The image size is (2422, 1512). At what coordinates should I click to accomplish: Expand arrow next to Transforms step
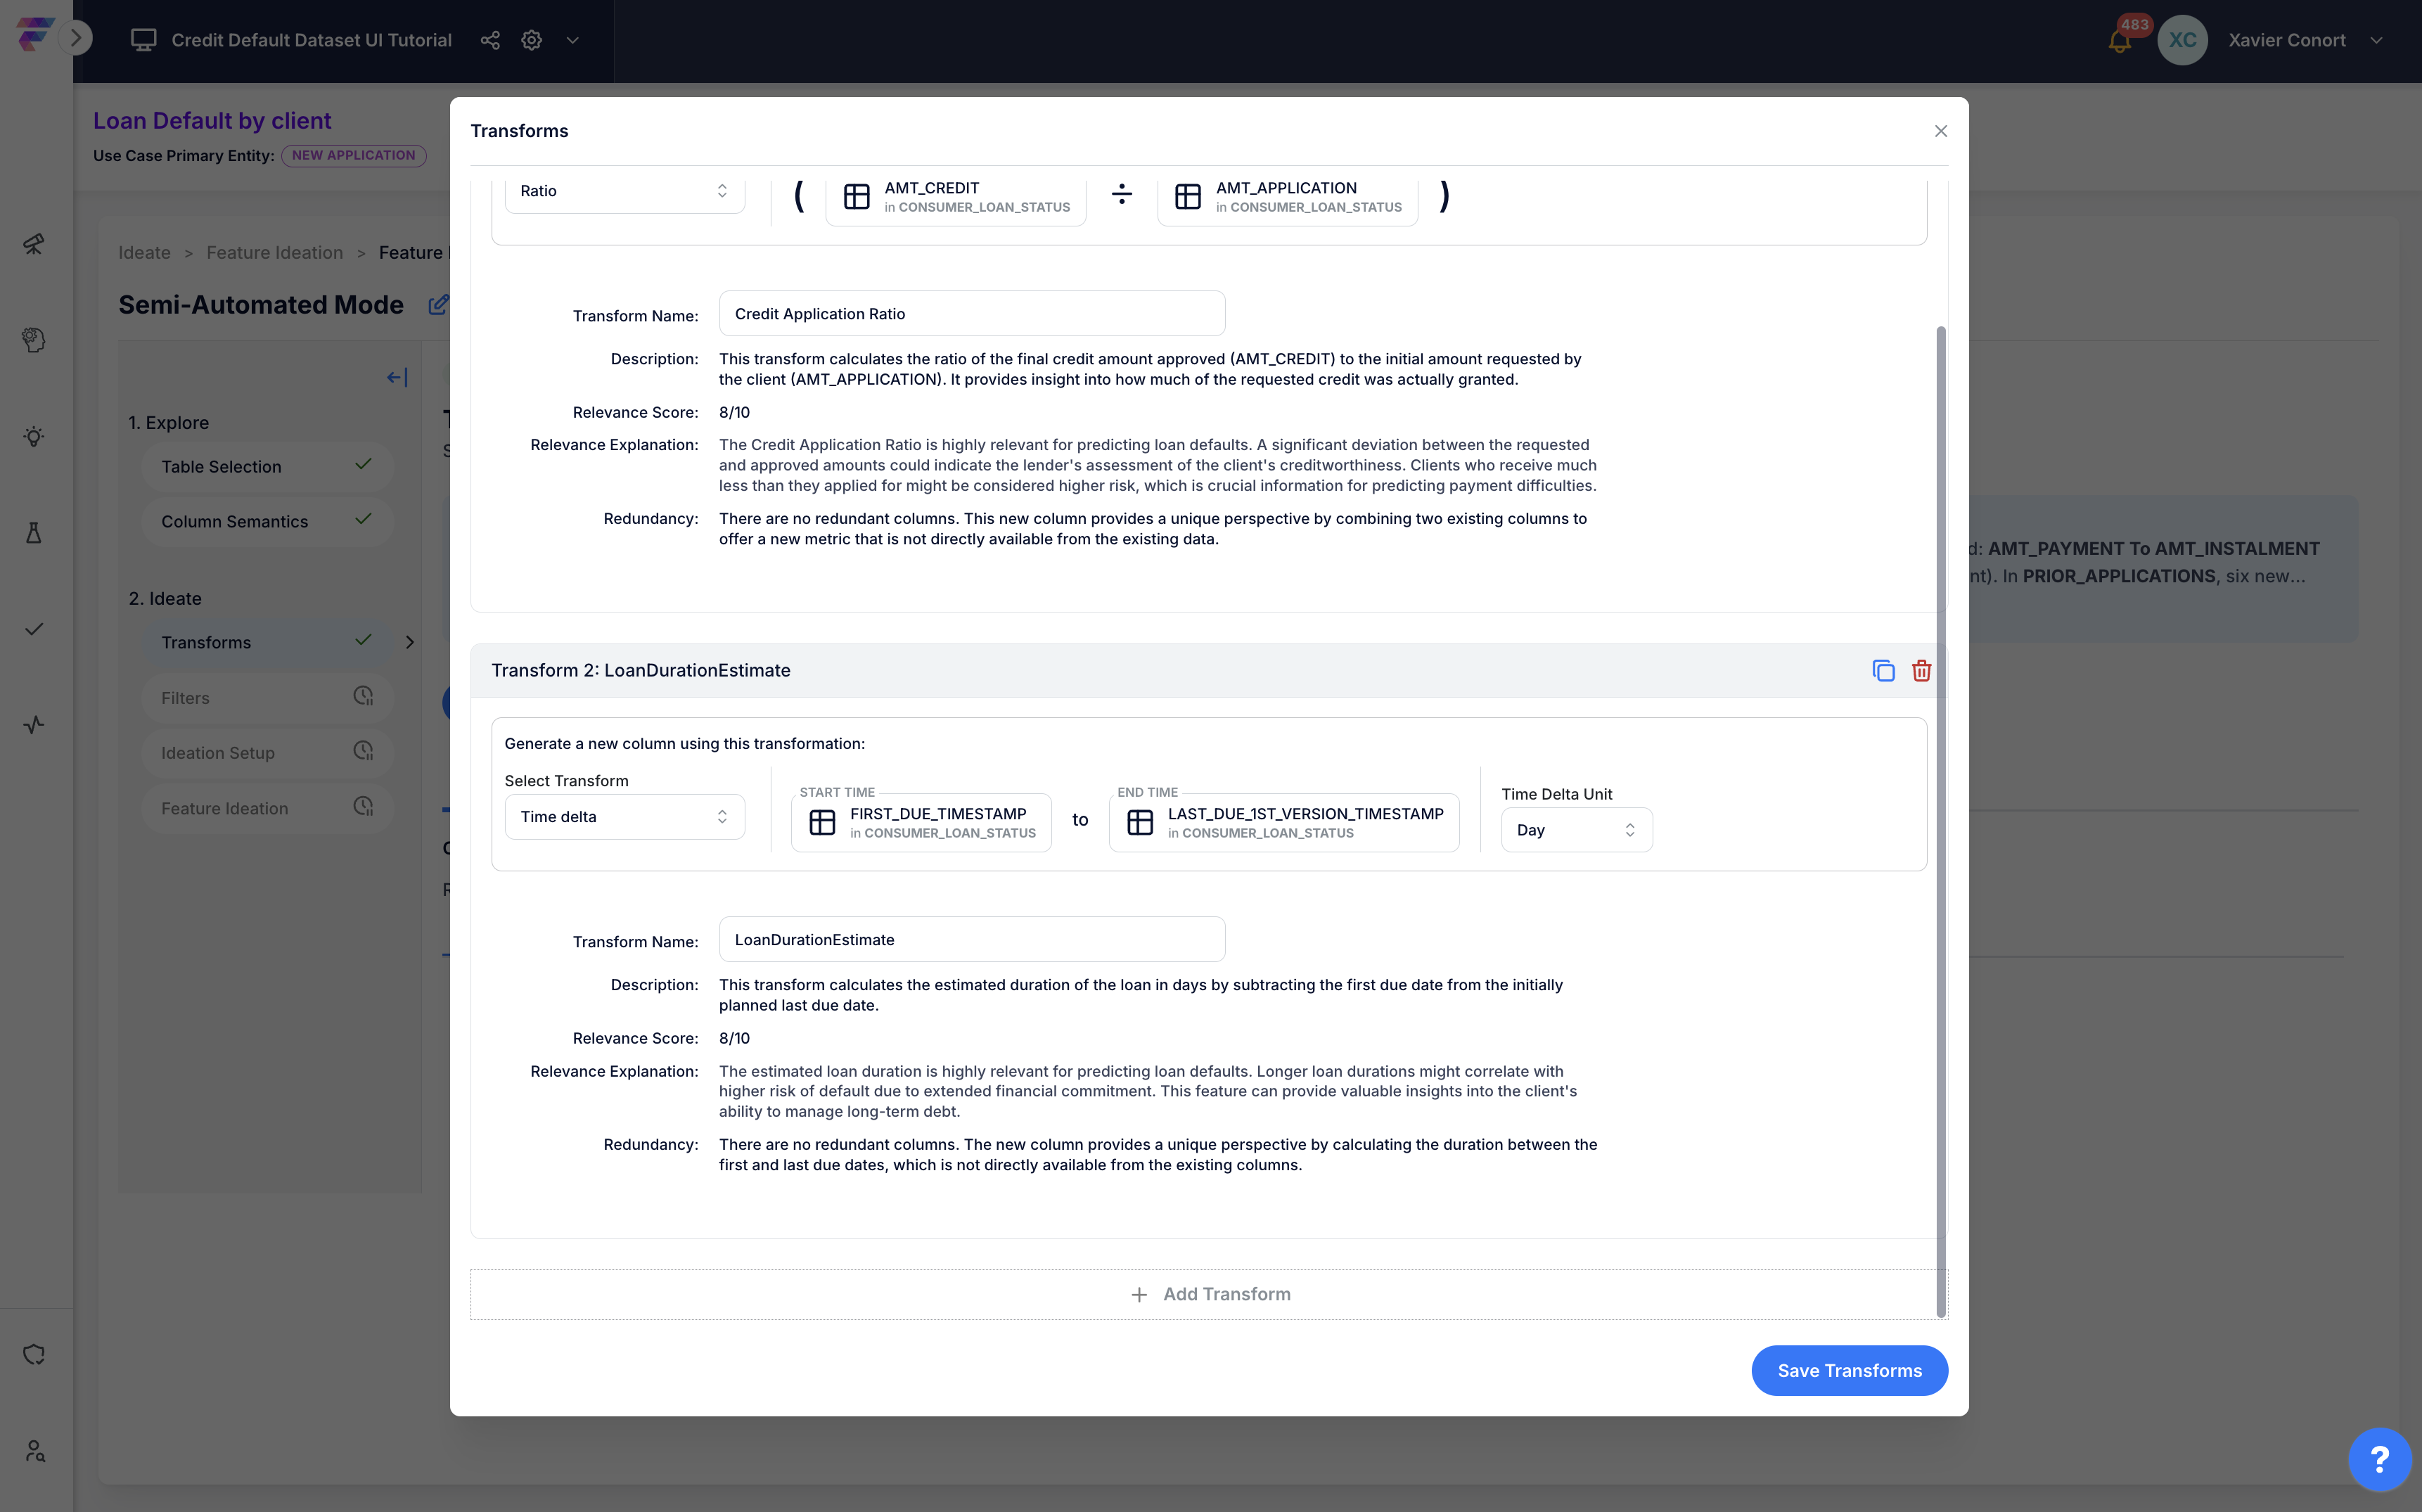(x=410, y=642)
